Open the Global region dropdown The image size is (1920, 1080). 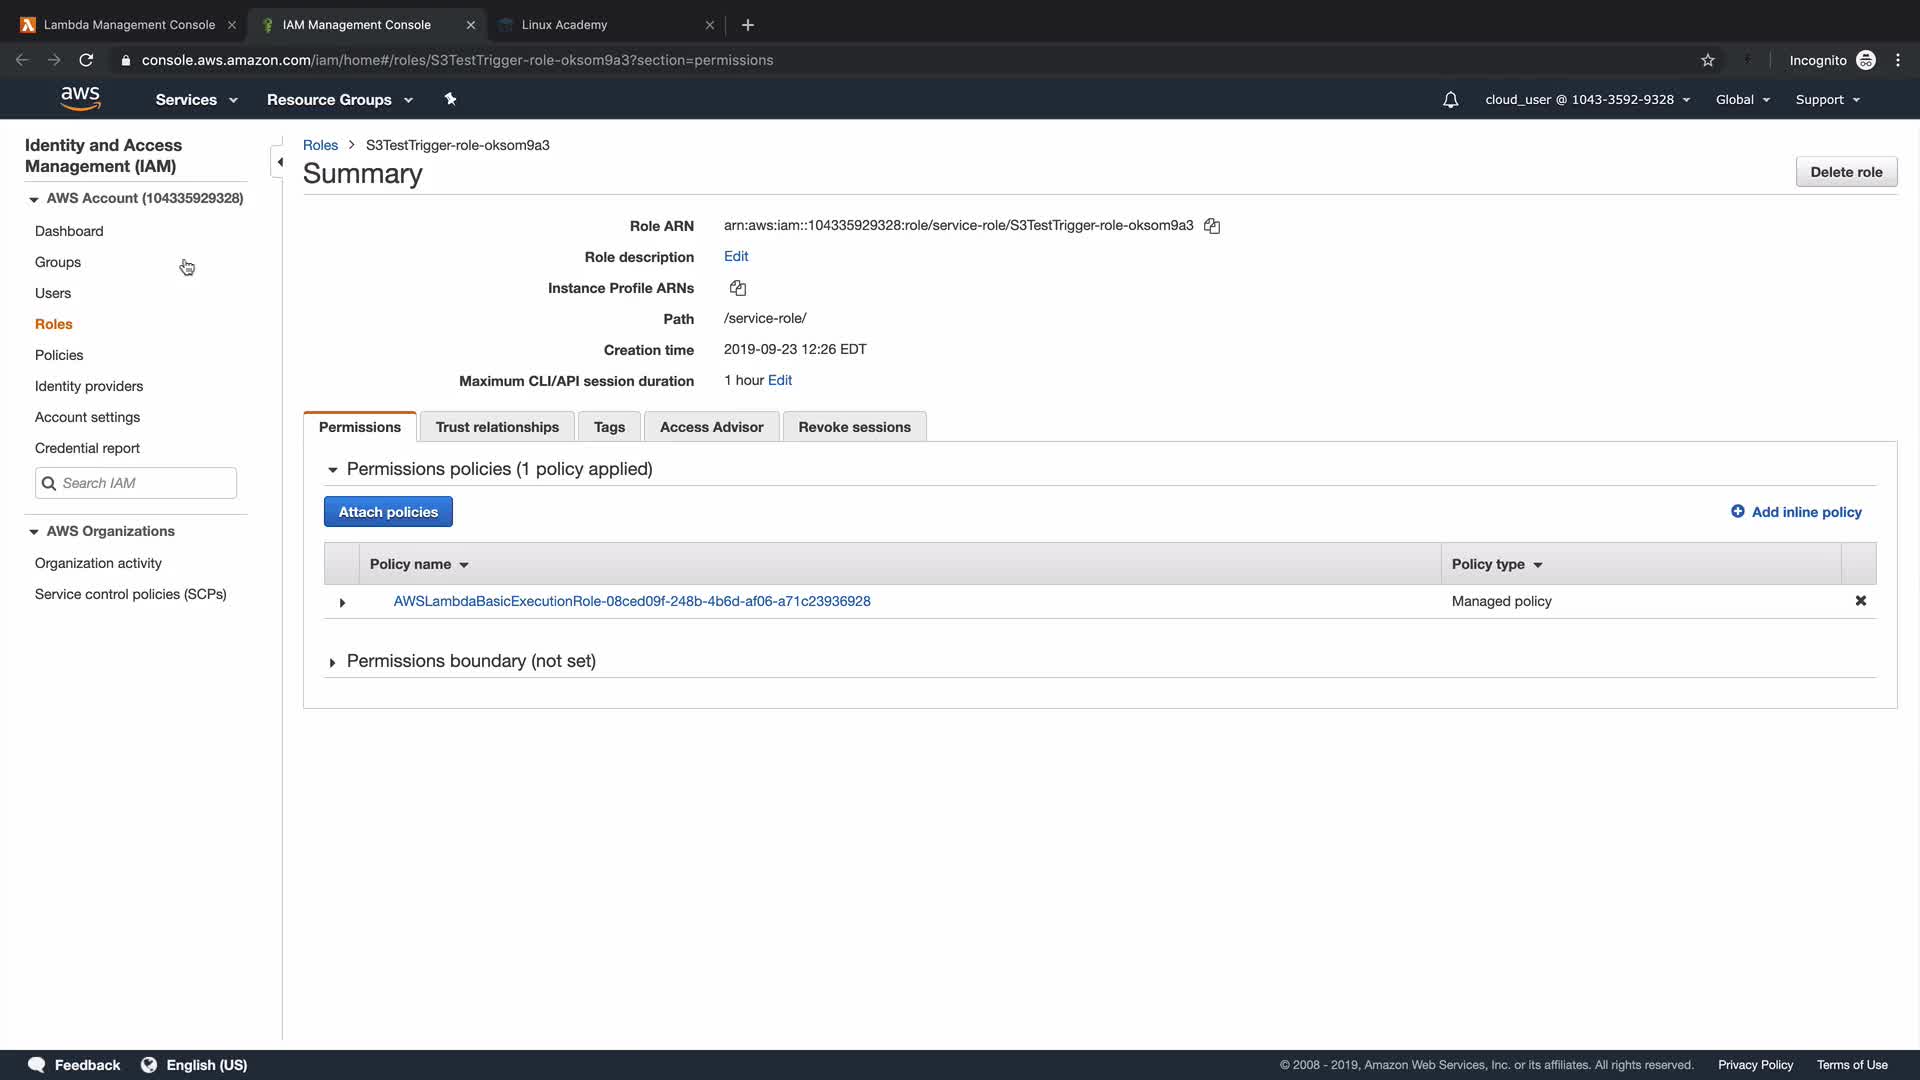pos(1742,100)
